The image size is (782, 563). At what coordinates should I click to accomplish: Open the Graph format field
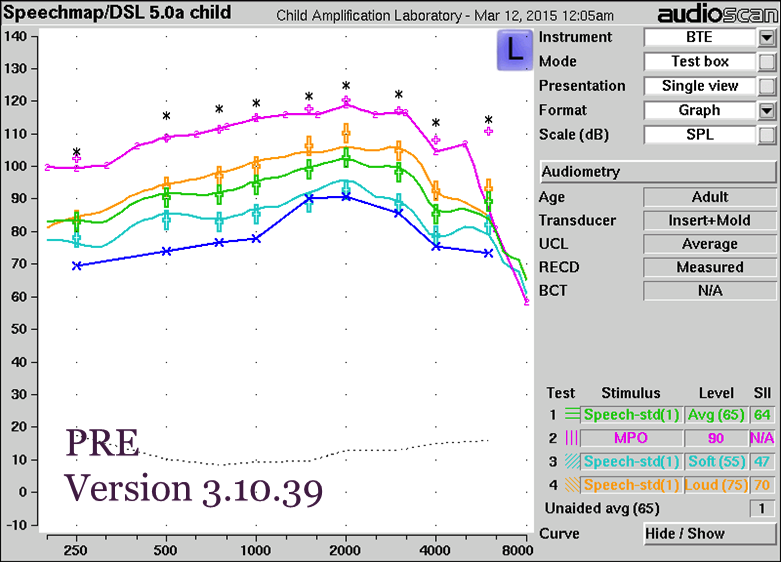[700, 111]
